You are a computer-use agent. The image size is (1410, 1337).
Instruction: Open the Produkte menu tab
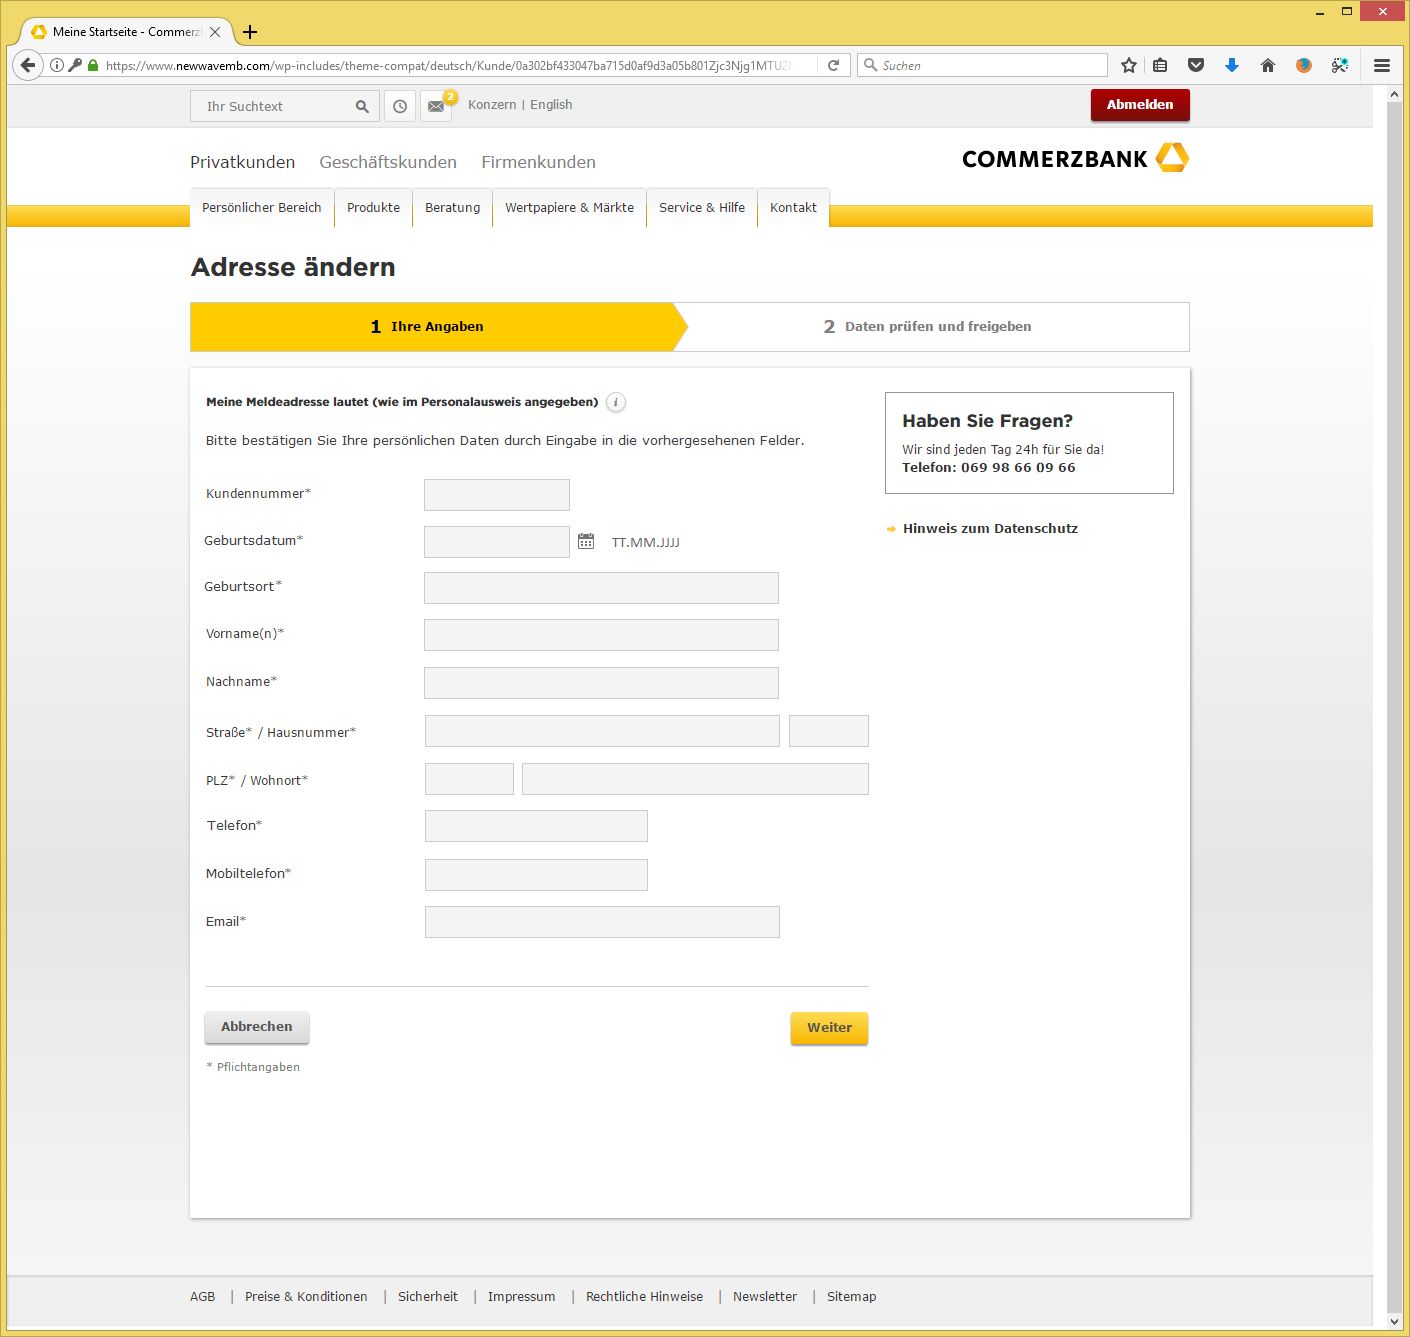pos(373,208)
